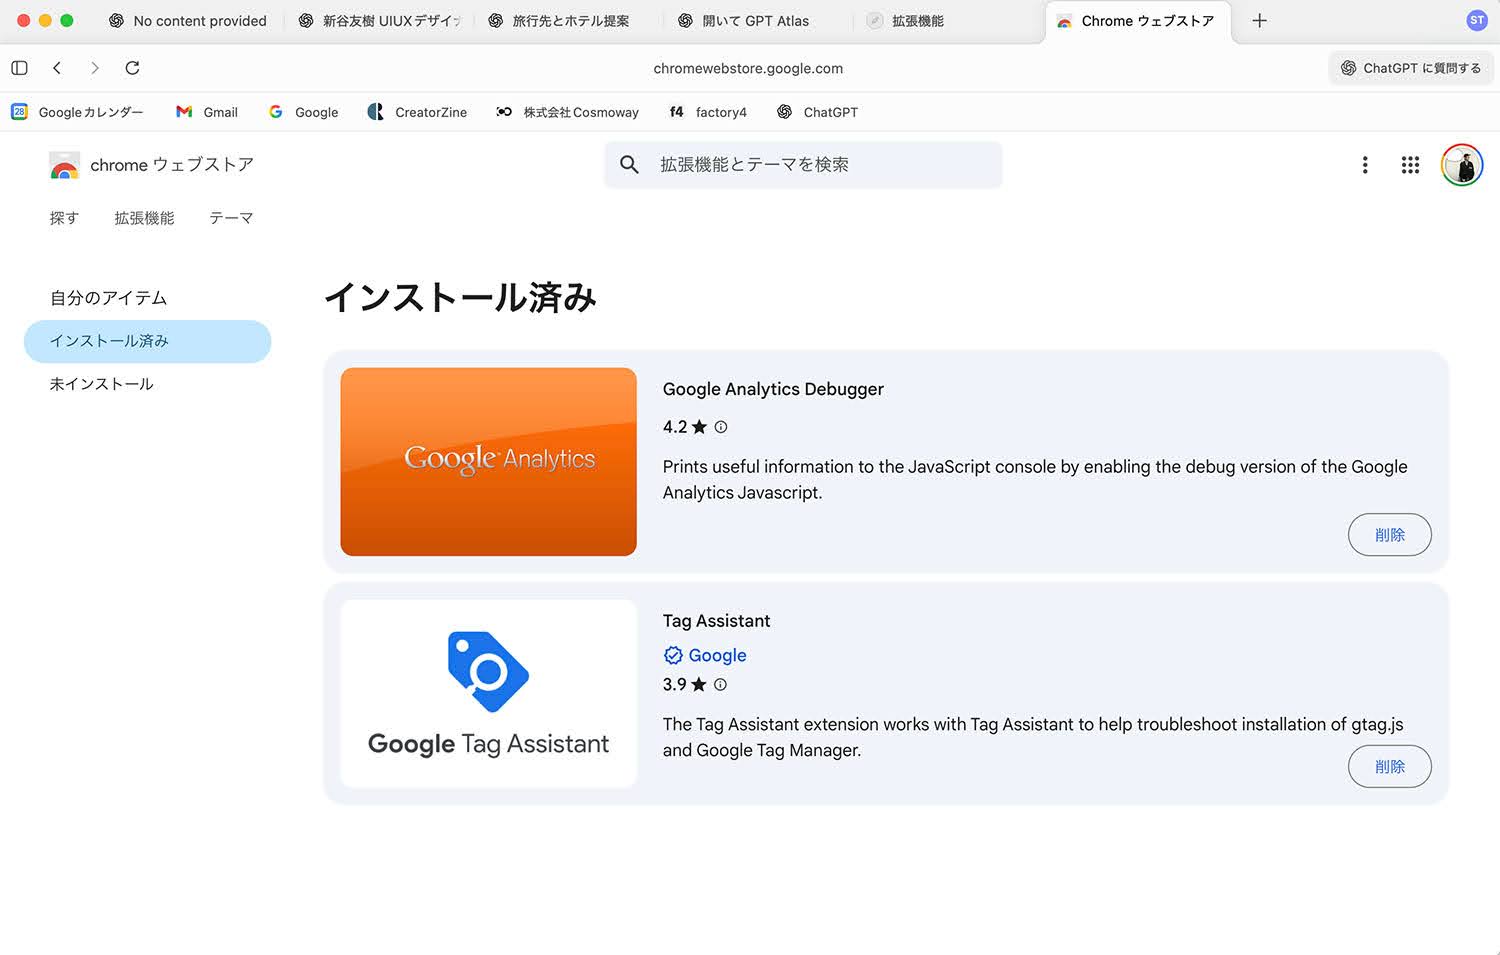Image resolution: width=1500 pixels, height=955 pixels.
Task: Open the three-dot more options menu
Action: coord(1364,165)
